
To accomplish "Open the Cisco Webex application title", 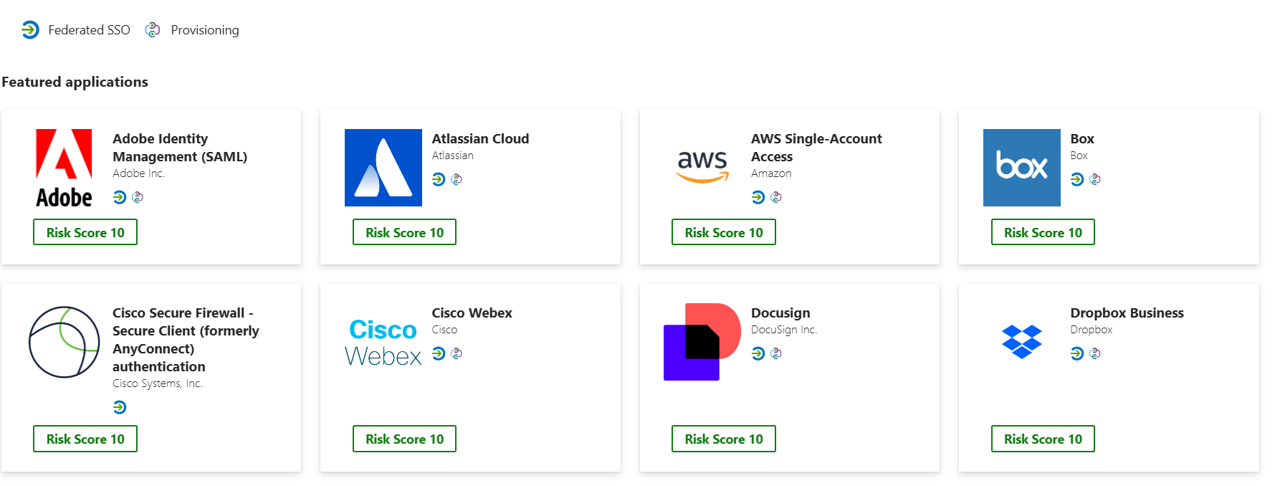I will [472, 313].
